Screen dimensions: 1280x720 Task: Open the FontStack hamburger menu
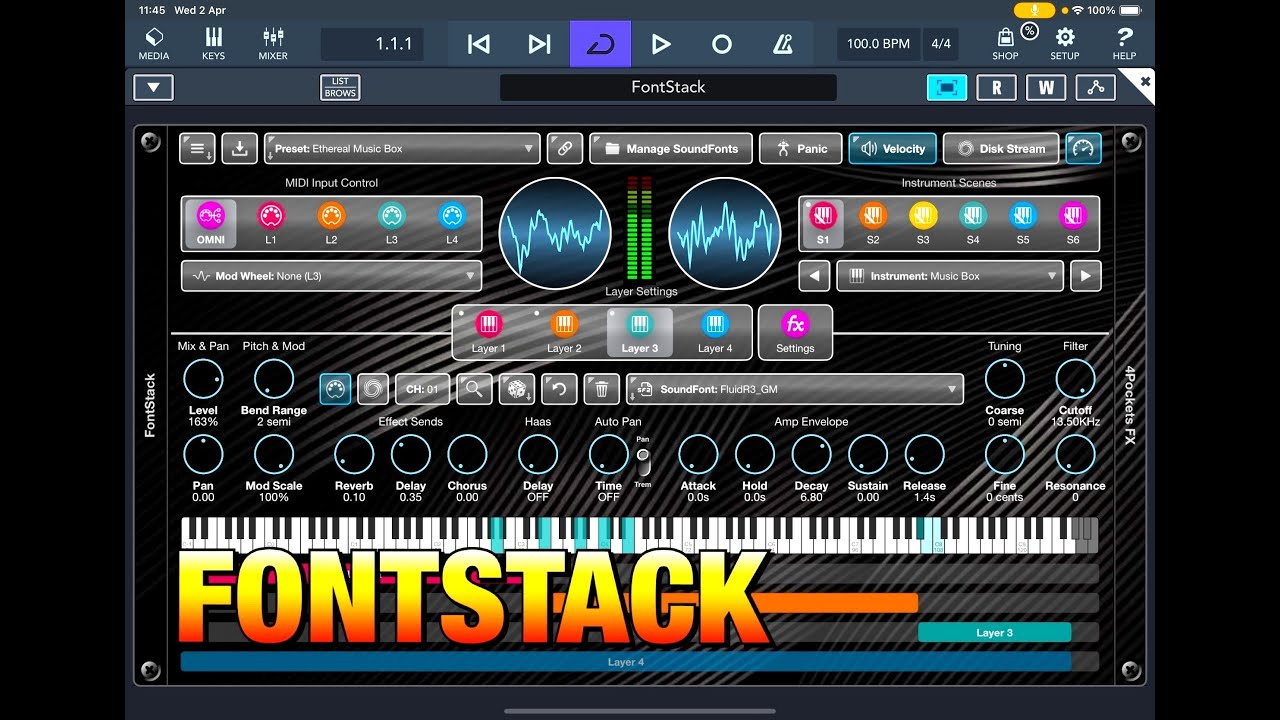(197, 148)
